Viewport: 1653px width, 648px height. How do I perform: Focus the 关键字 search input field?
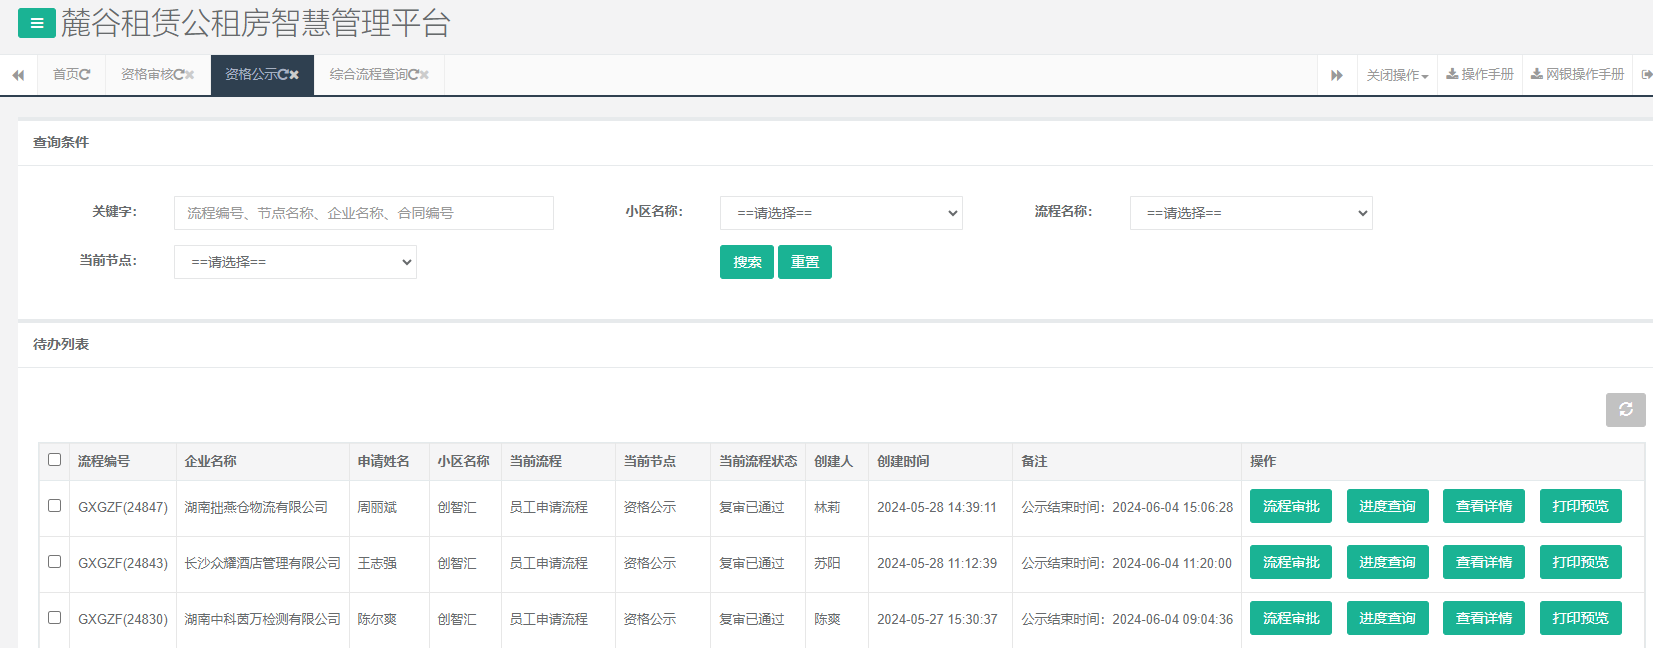pyautogui.click(x=363, y=213)
